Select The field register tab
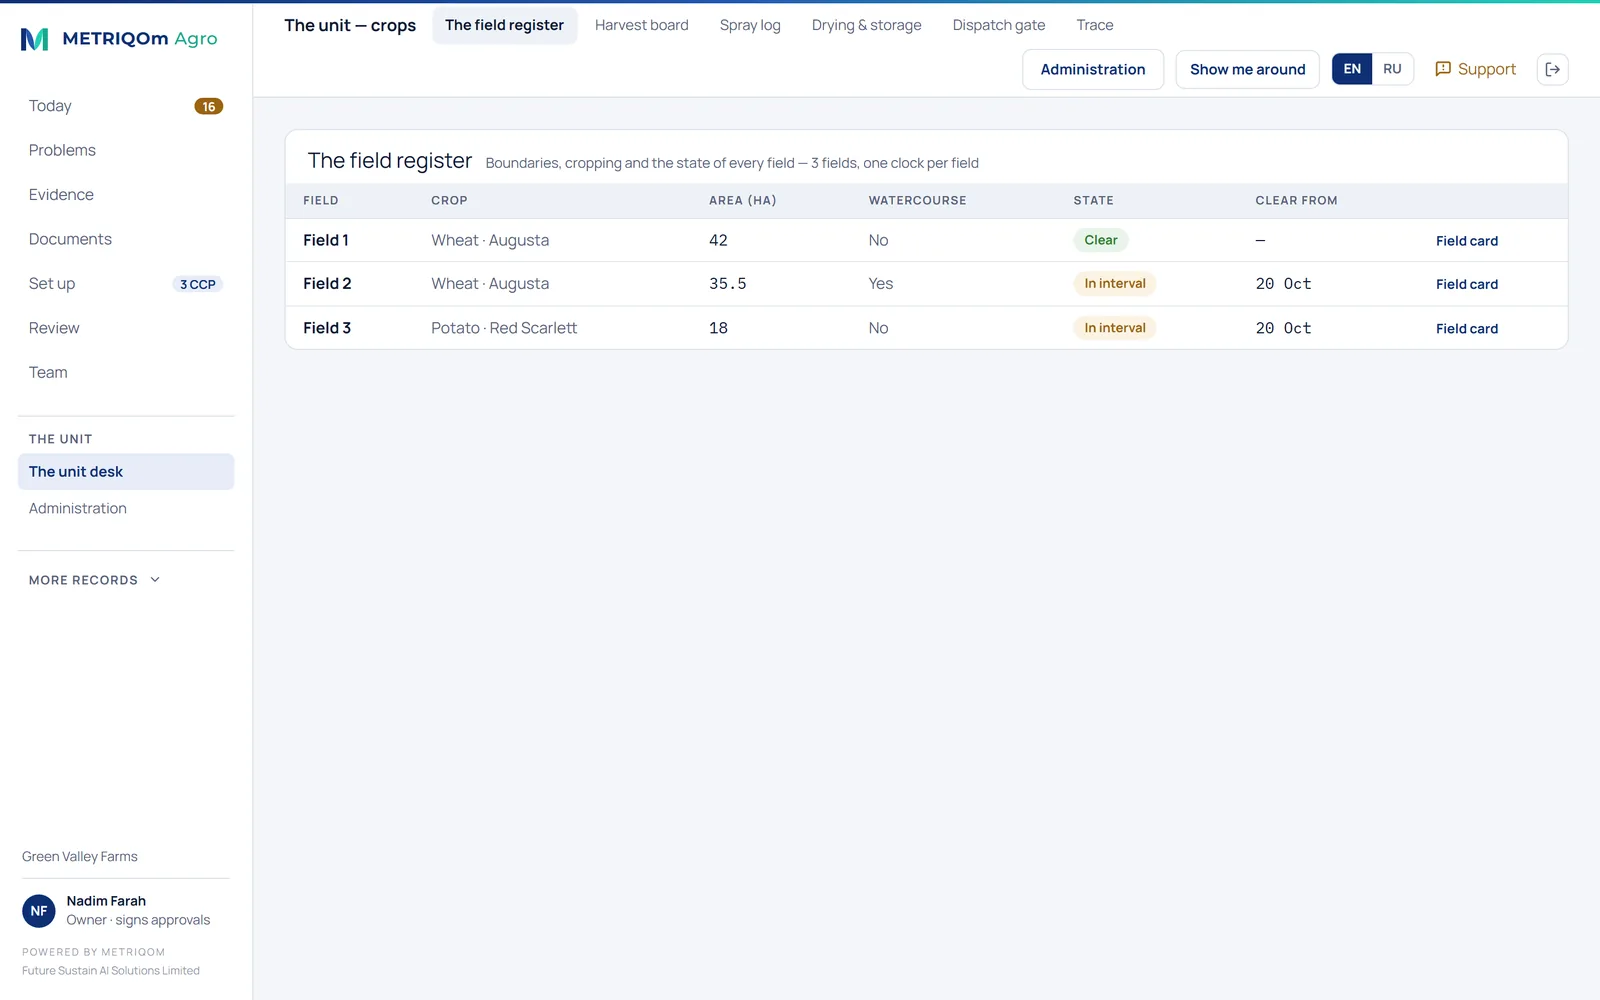 point(505,25)
